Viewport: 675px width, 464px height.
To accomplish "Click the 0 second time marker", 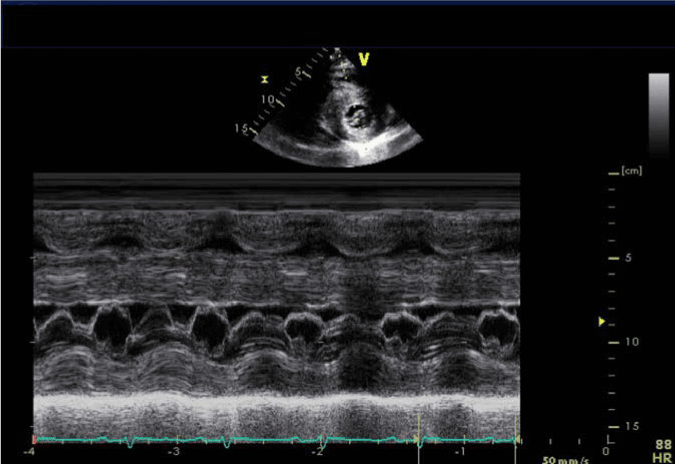I will pyautogui.click(x=605, y=452).
